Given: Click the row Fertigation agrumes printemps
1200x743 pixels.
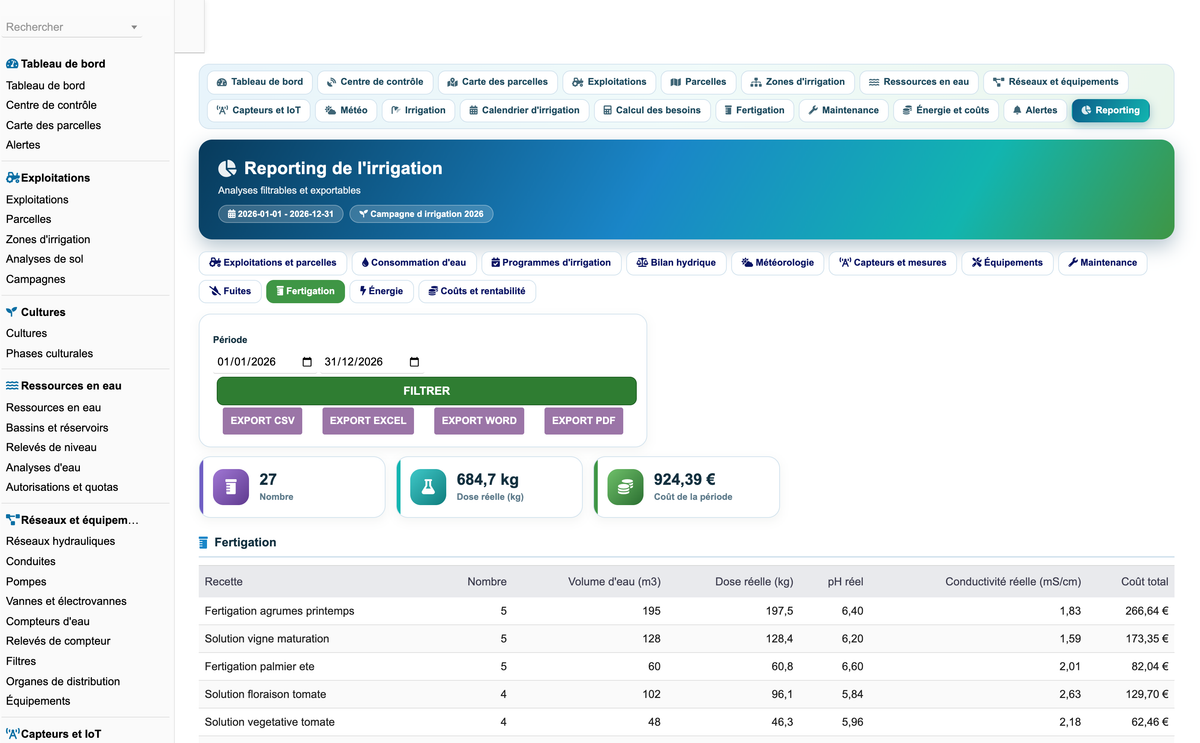Looking at the screenshot, I should (x=686, y=611).
